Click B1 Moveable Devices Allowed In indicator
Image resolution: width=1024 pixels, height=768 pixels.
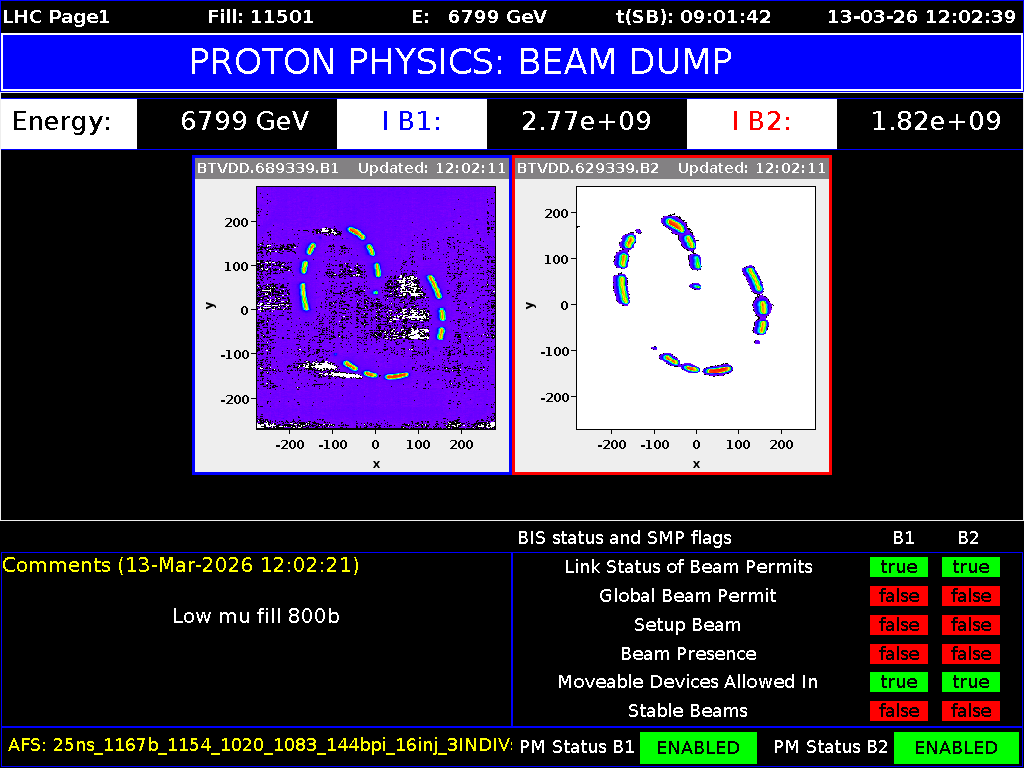[898, 682]
